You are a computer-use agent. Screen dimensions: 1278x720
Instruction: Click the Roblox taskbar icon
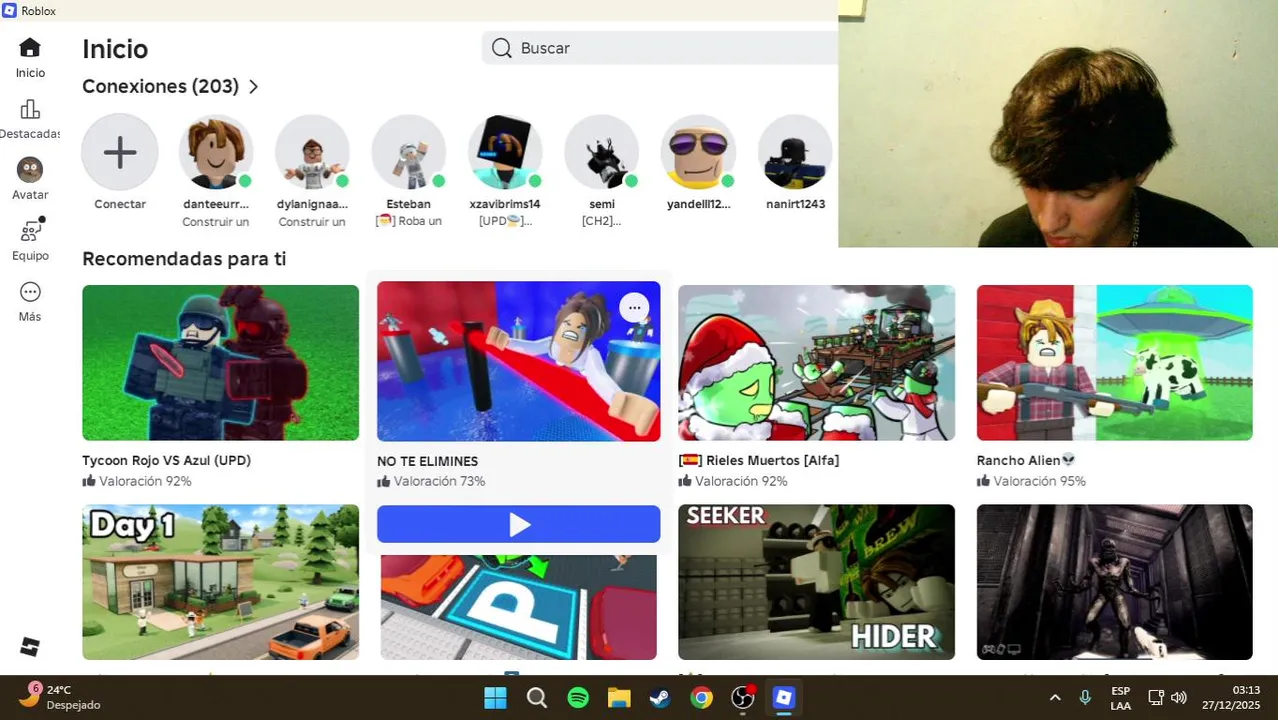(784, 697)
